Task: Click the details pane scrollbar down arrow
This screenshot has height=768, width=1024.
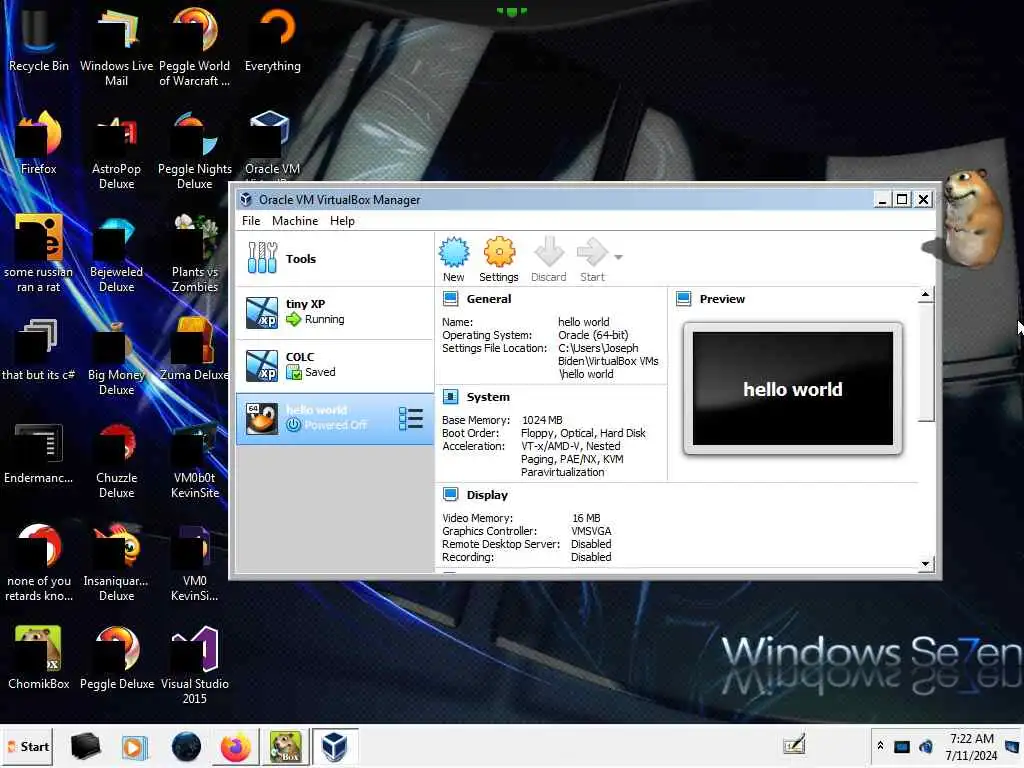Action: pyautogui.click(x=925, y=564)
